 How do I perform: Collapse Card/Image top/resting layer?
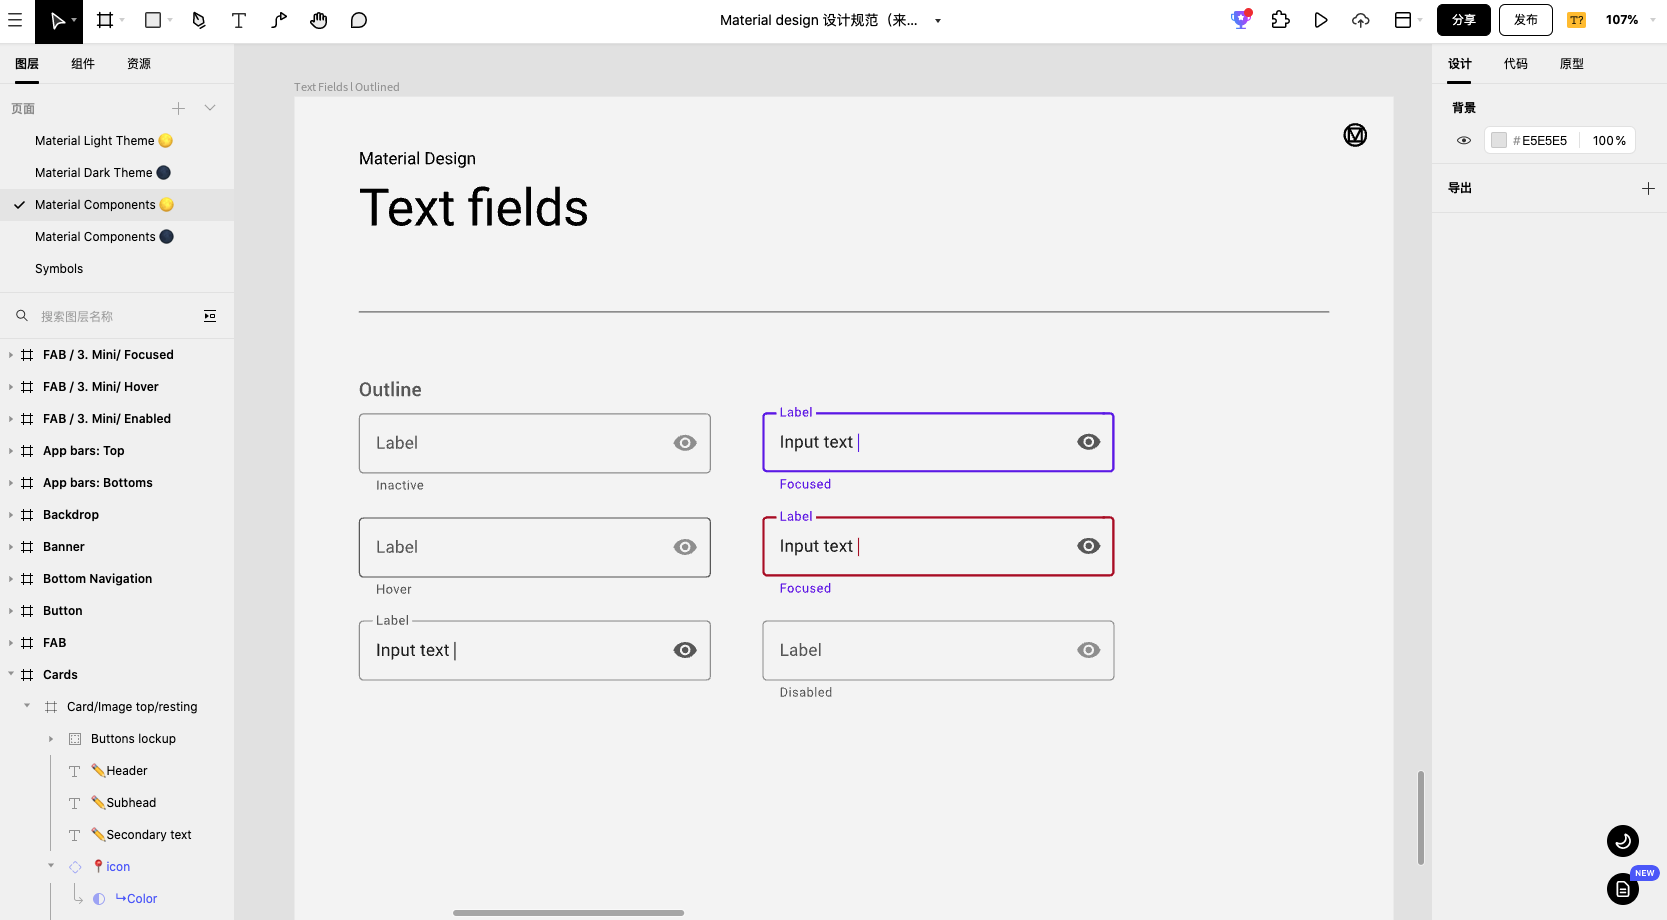(x=27, y=706)
